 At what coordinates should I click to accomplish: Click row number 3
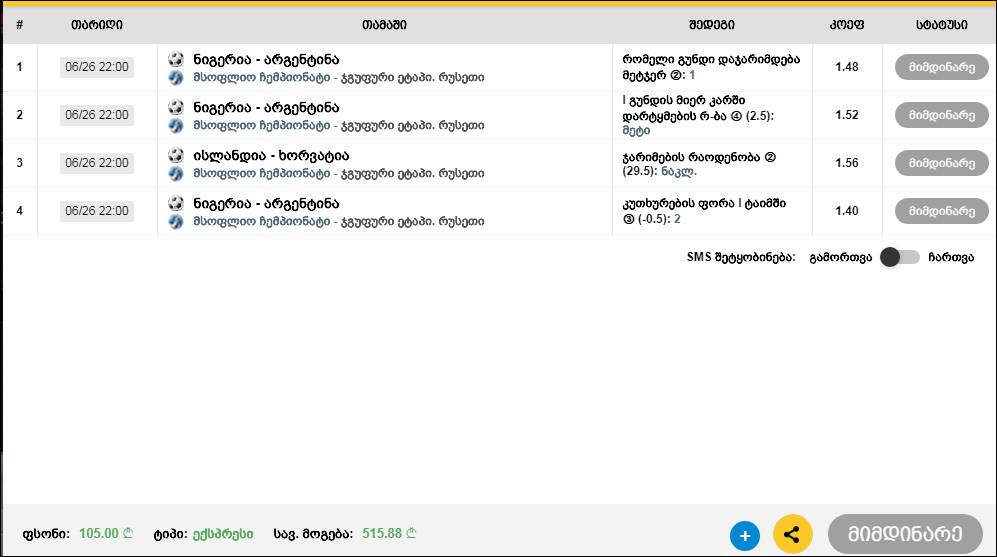pos(20,163)
